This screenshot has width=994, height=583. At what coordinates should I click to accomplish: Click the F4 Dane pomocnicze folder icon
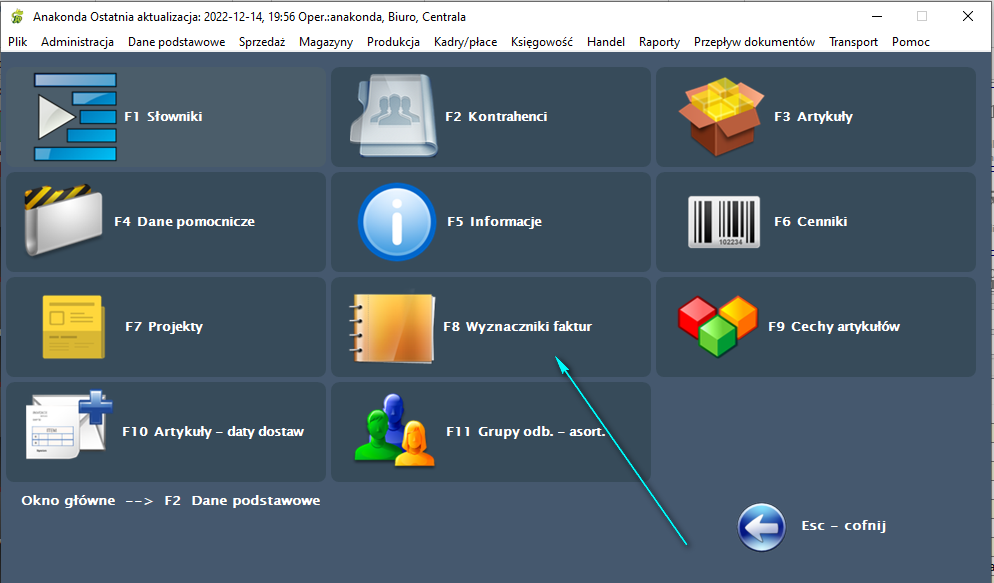(63, 221)
